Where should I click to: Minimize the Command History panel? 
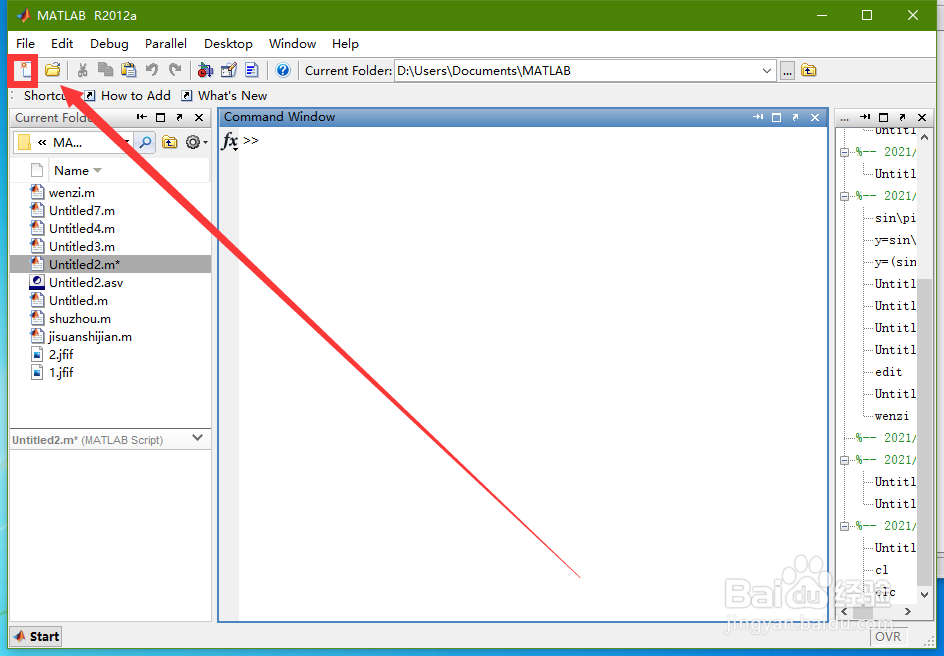[865, 117]
